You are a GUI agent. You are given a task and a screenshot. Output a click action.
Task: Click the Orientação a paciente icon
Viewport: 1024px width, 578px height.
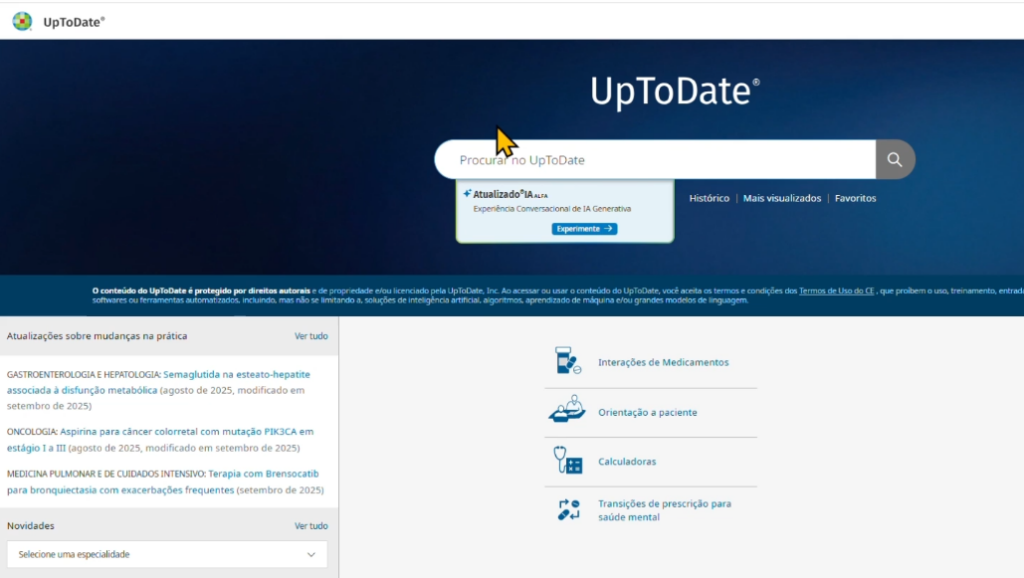click(567, 411)
